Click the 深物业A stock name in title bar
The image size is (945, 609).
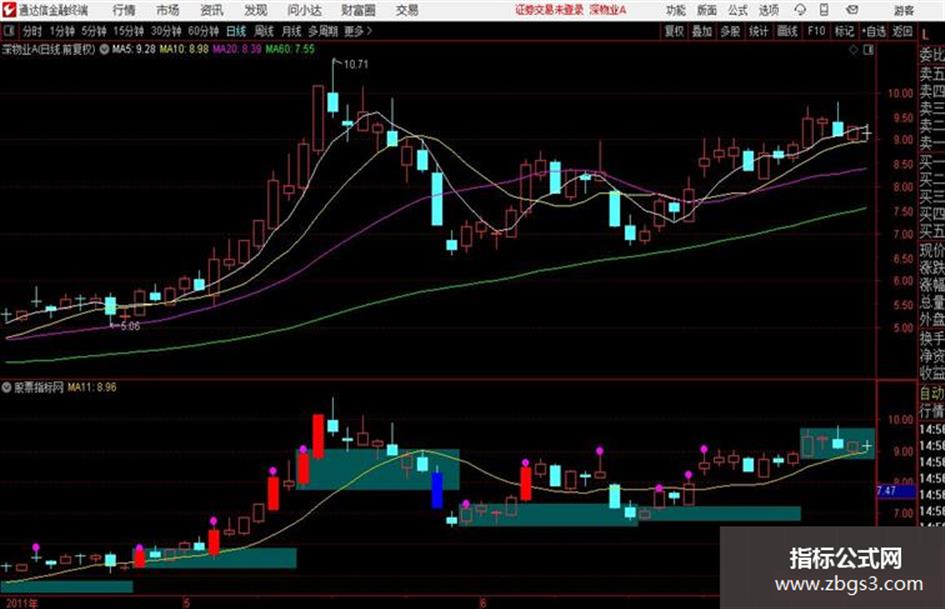[608, 10]
